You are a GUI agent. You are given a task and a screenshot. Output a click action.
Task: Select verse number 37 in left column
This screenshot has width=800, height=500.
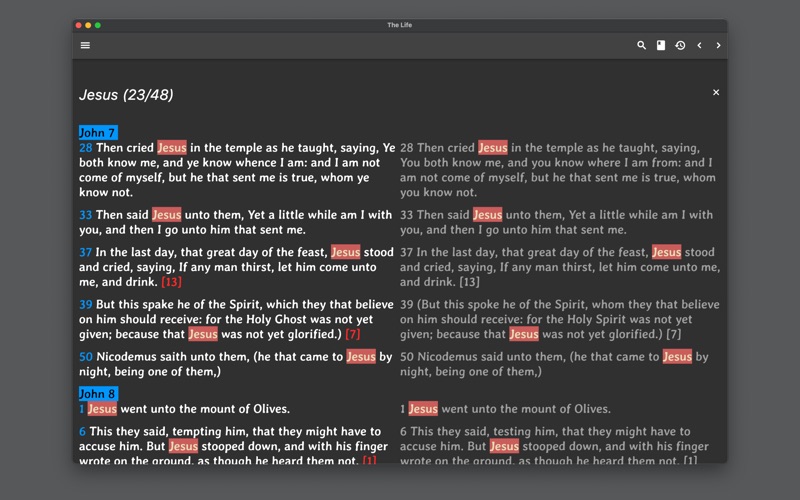85,252
